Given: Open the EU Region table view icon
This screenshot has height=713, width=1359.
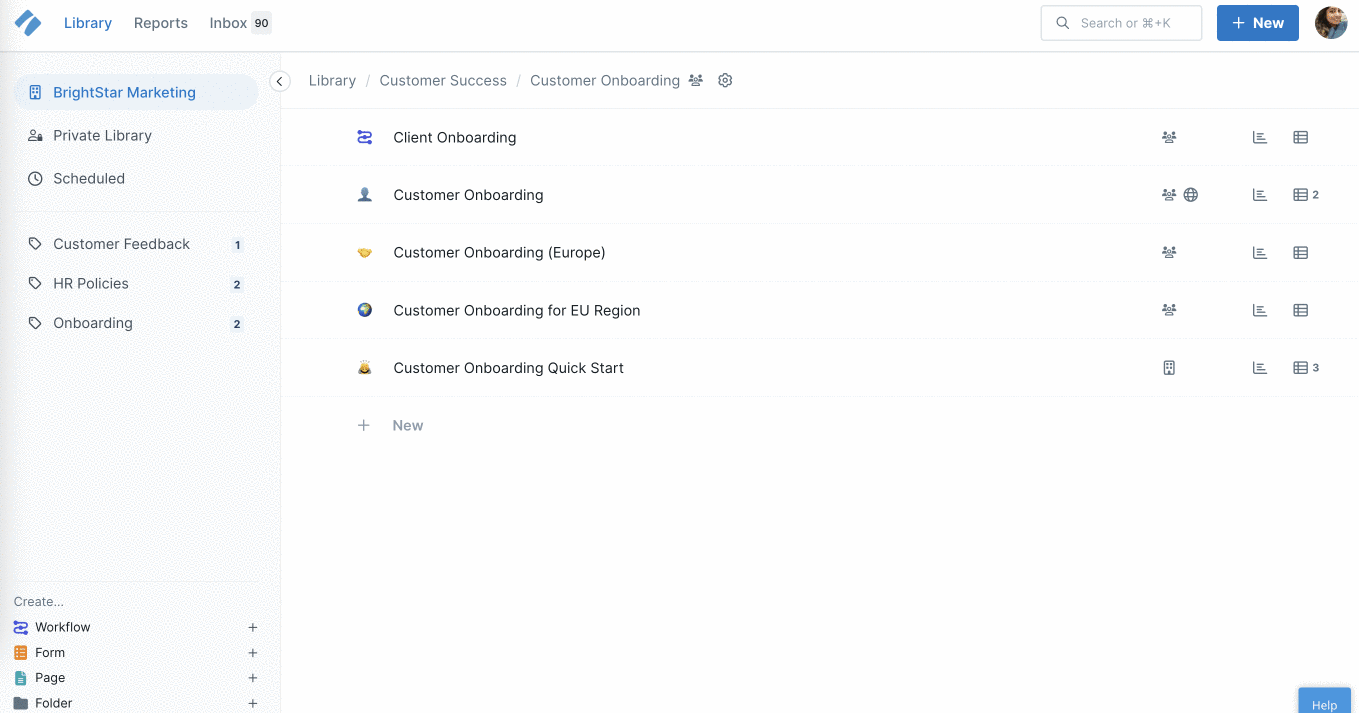Looking at the screenshot, I should pyautogui.click(x=1301, y=310).
